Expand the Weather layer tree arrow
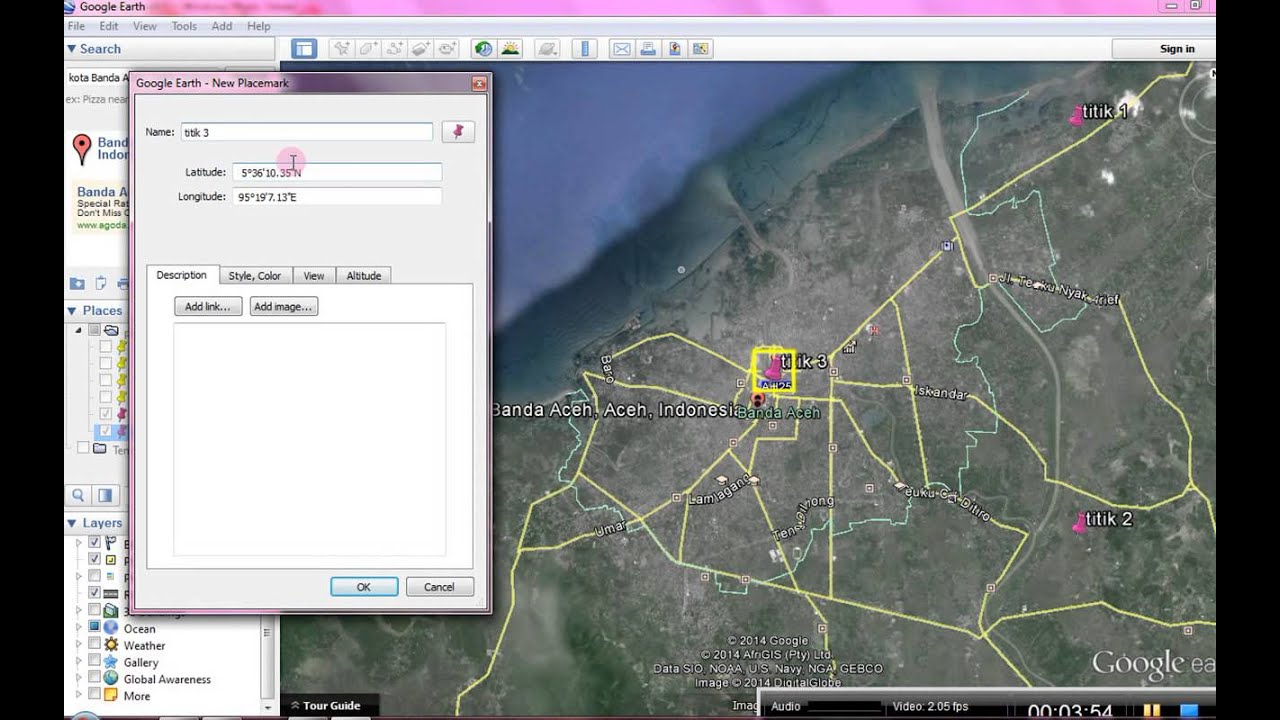Screen dimensions: 1280x720 79,645
